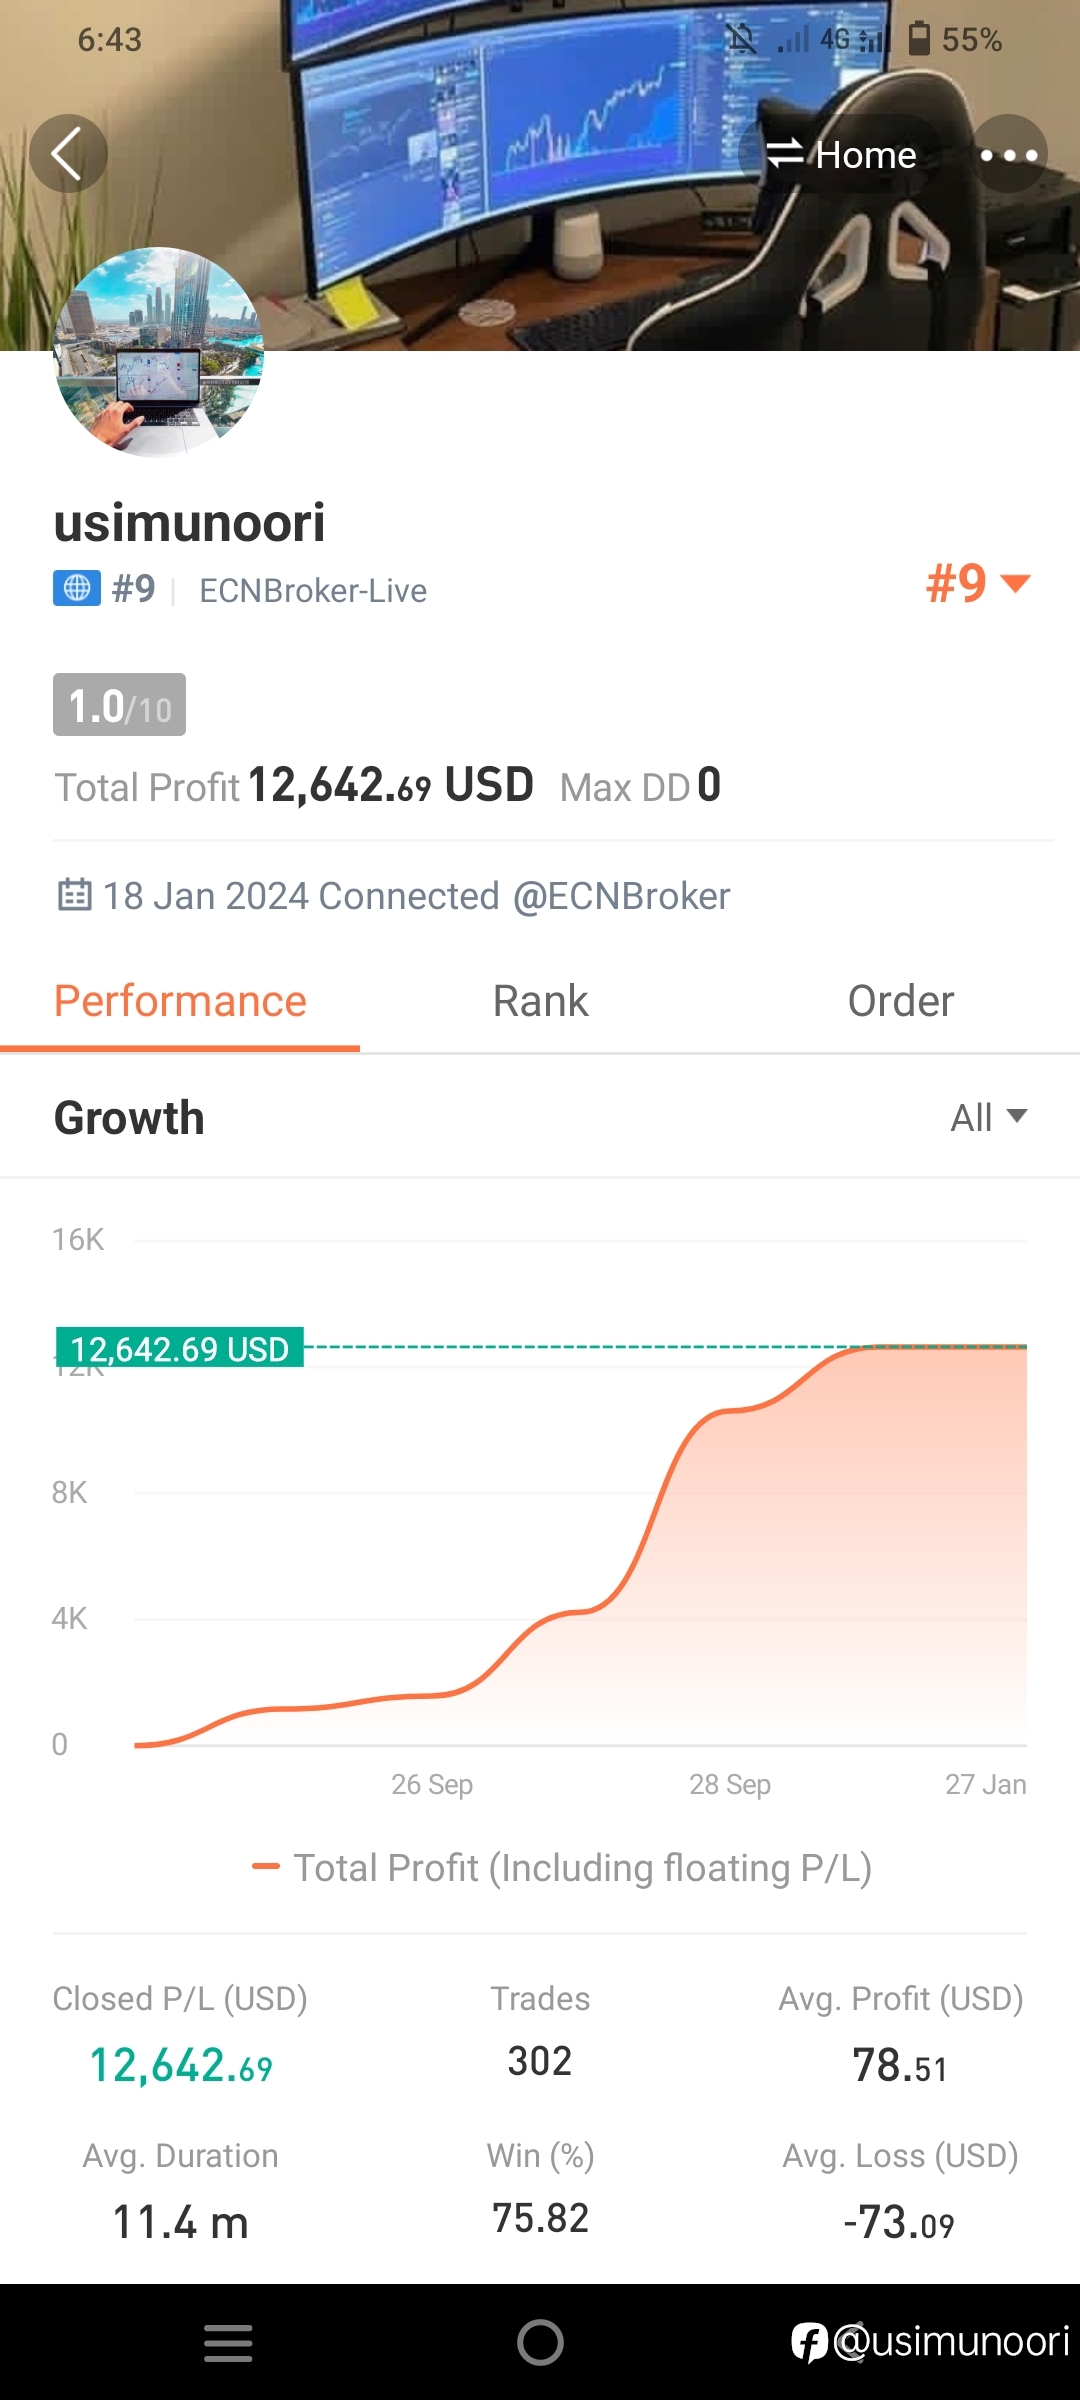Tap the back arrow icon
Image resolution: width=1080 pixels, height=2400 pixels.
tap(68, 154)
